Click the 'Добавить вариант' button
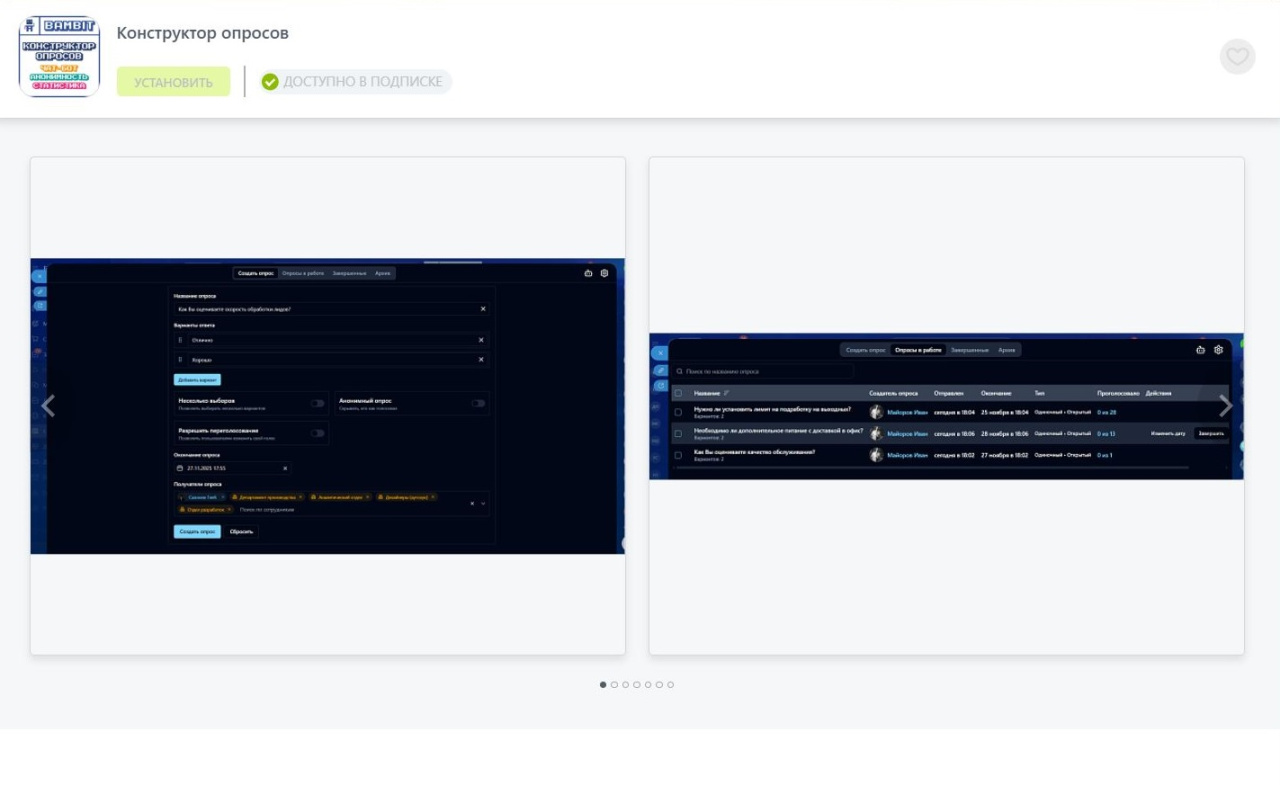Viewport: 1280px width, 785px height. coord(197,380)
